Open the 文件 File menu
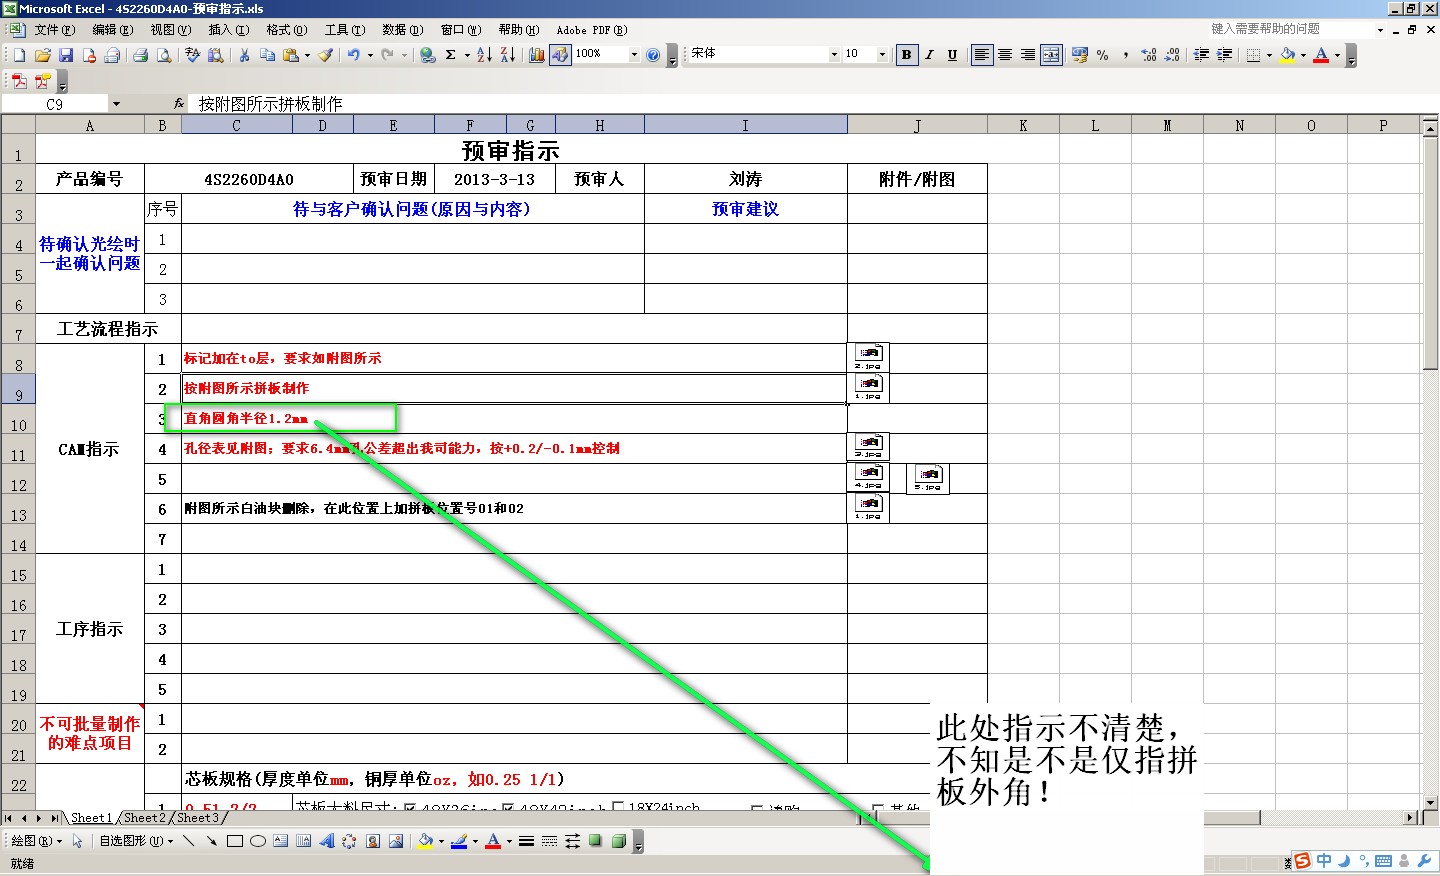This screenshot has width=1440, height=876. pyautogui.click(x=54, y=30)
